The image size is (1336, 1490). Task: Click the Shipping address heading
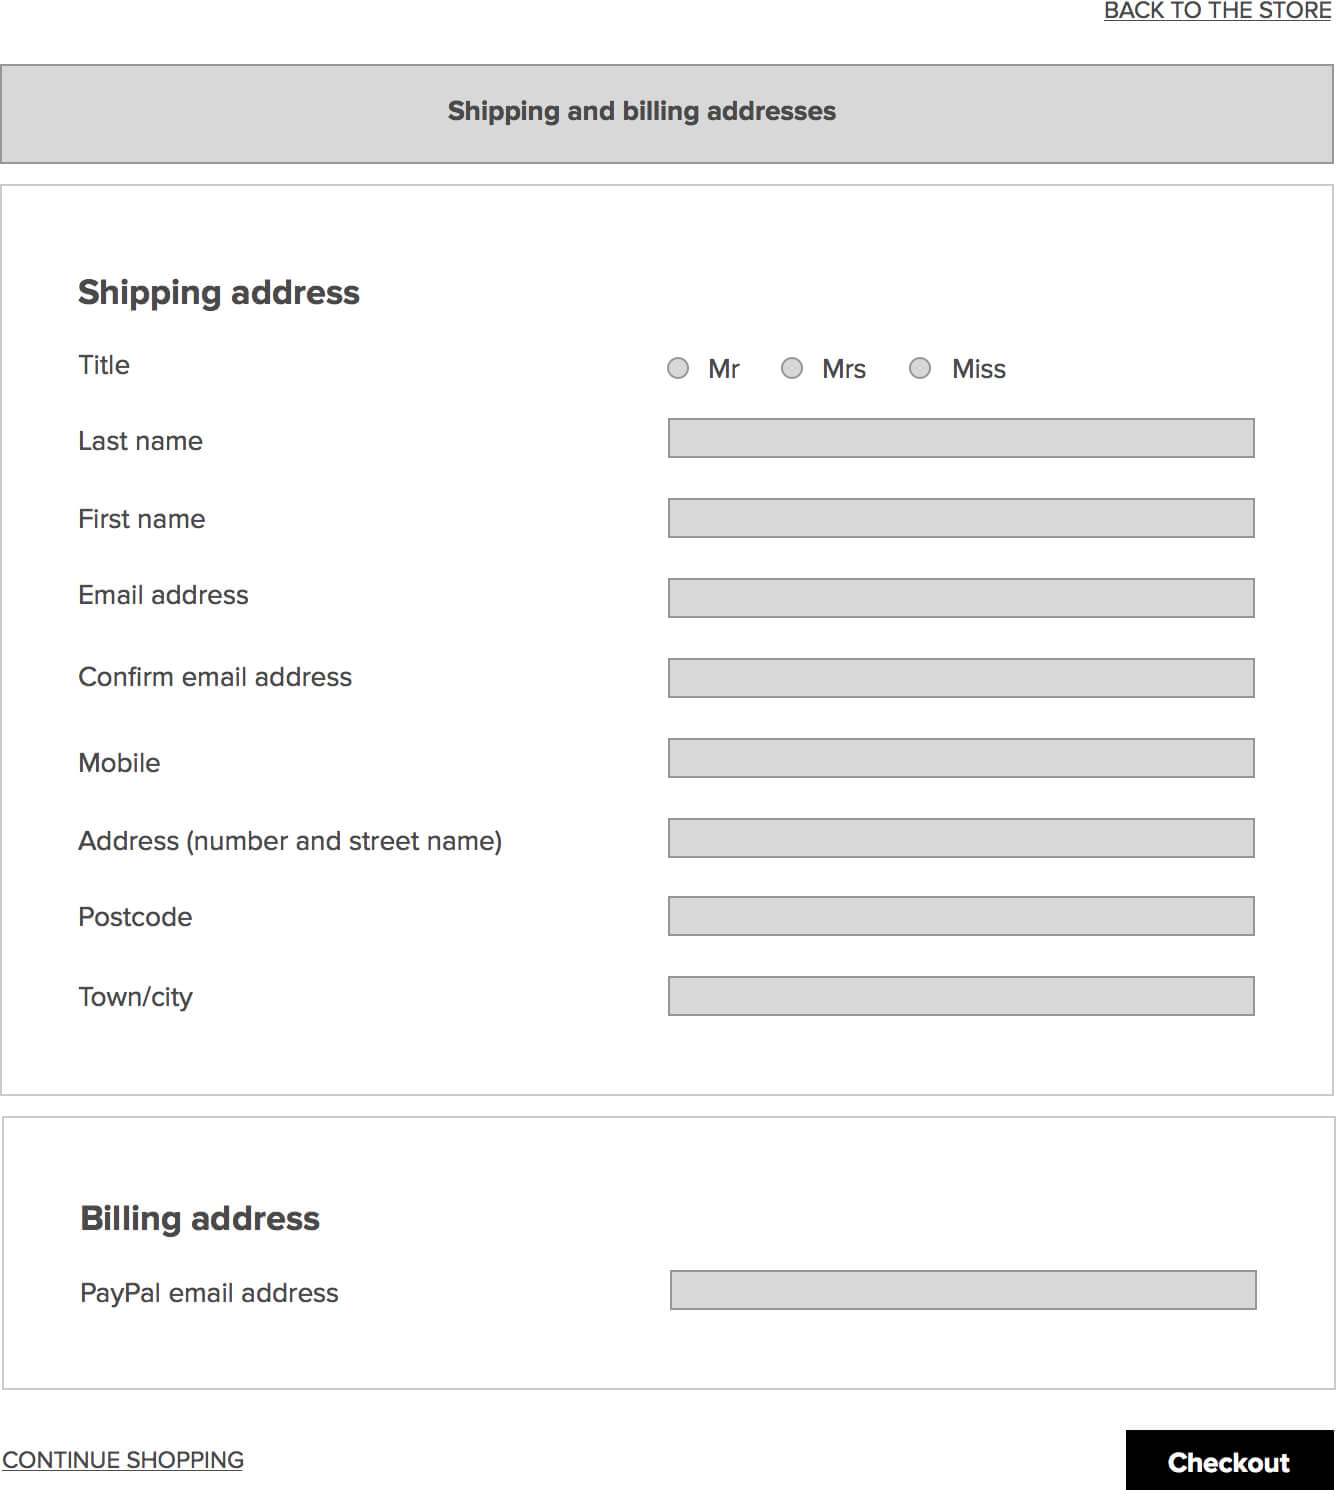coord(219,293)
